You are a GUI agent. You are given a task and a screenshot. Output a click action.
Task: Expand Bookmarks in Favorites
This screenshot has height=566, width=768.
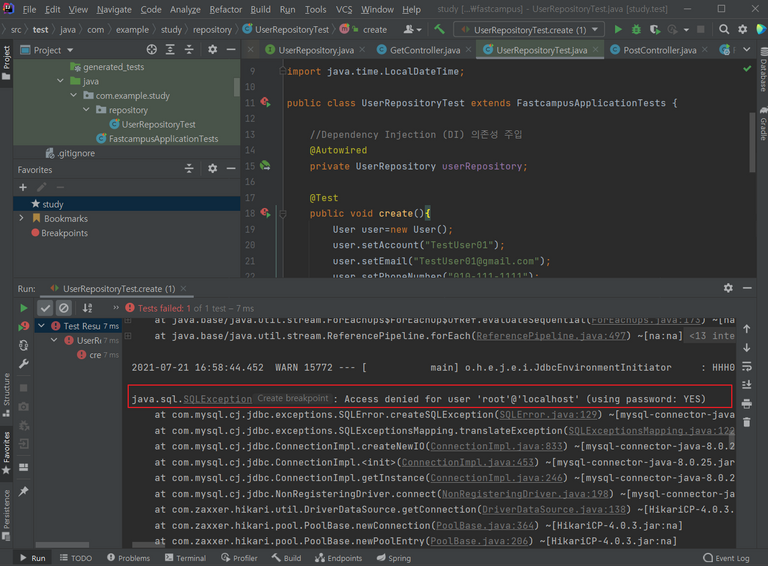click(x=22, y=218)
